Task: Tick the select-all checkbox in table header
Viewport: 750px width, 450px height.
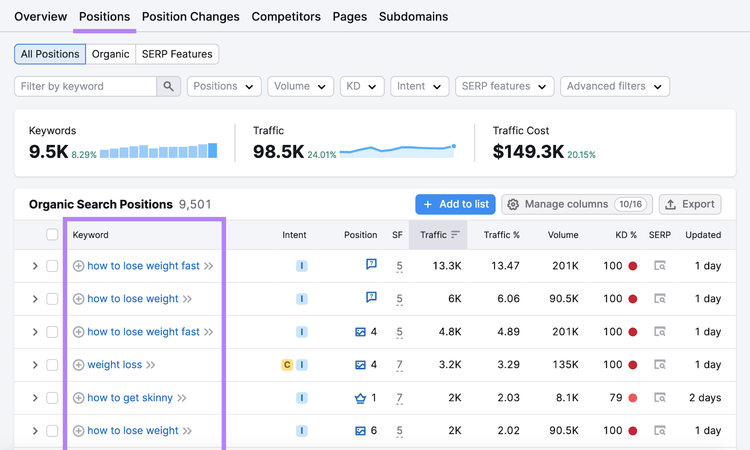Action: (52, 234)
